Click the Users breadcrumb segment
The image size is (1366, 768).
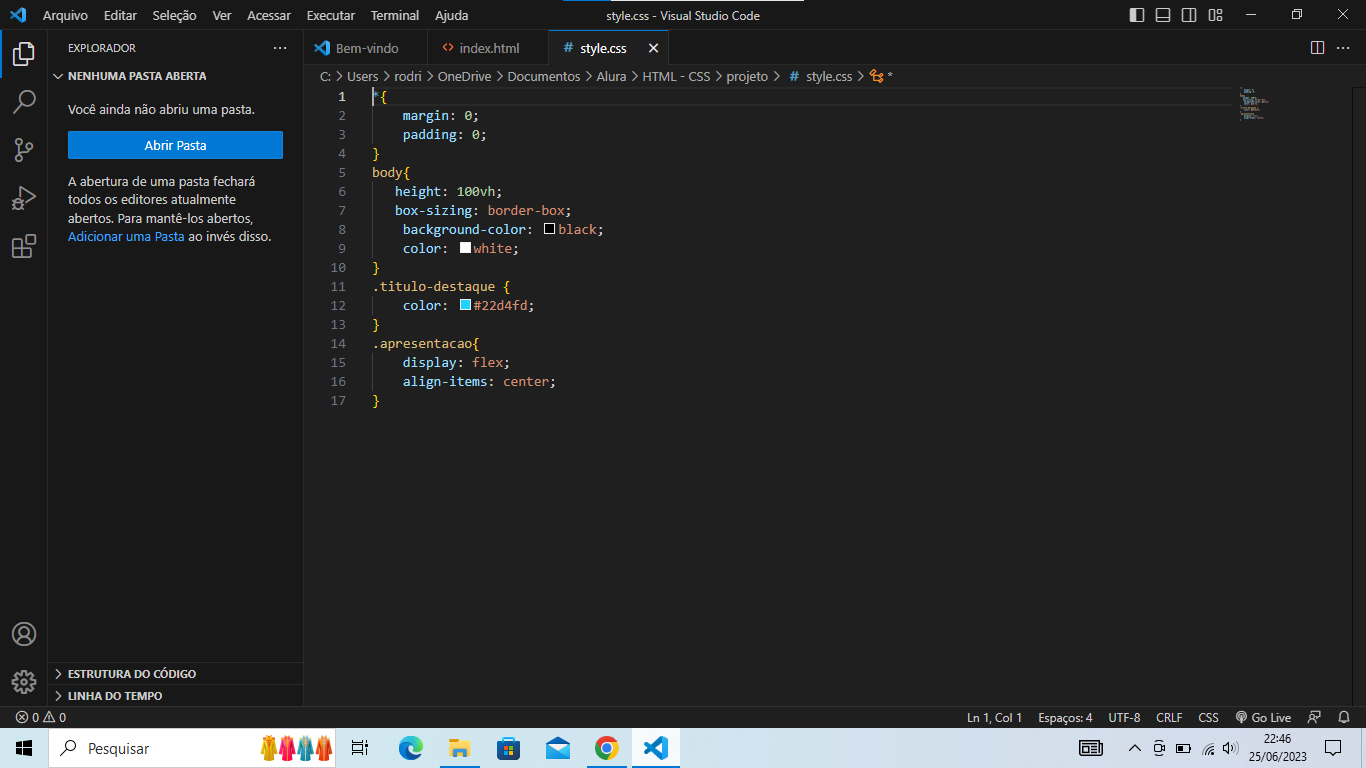coord(363,76)
